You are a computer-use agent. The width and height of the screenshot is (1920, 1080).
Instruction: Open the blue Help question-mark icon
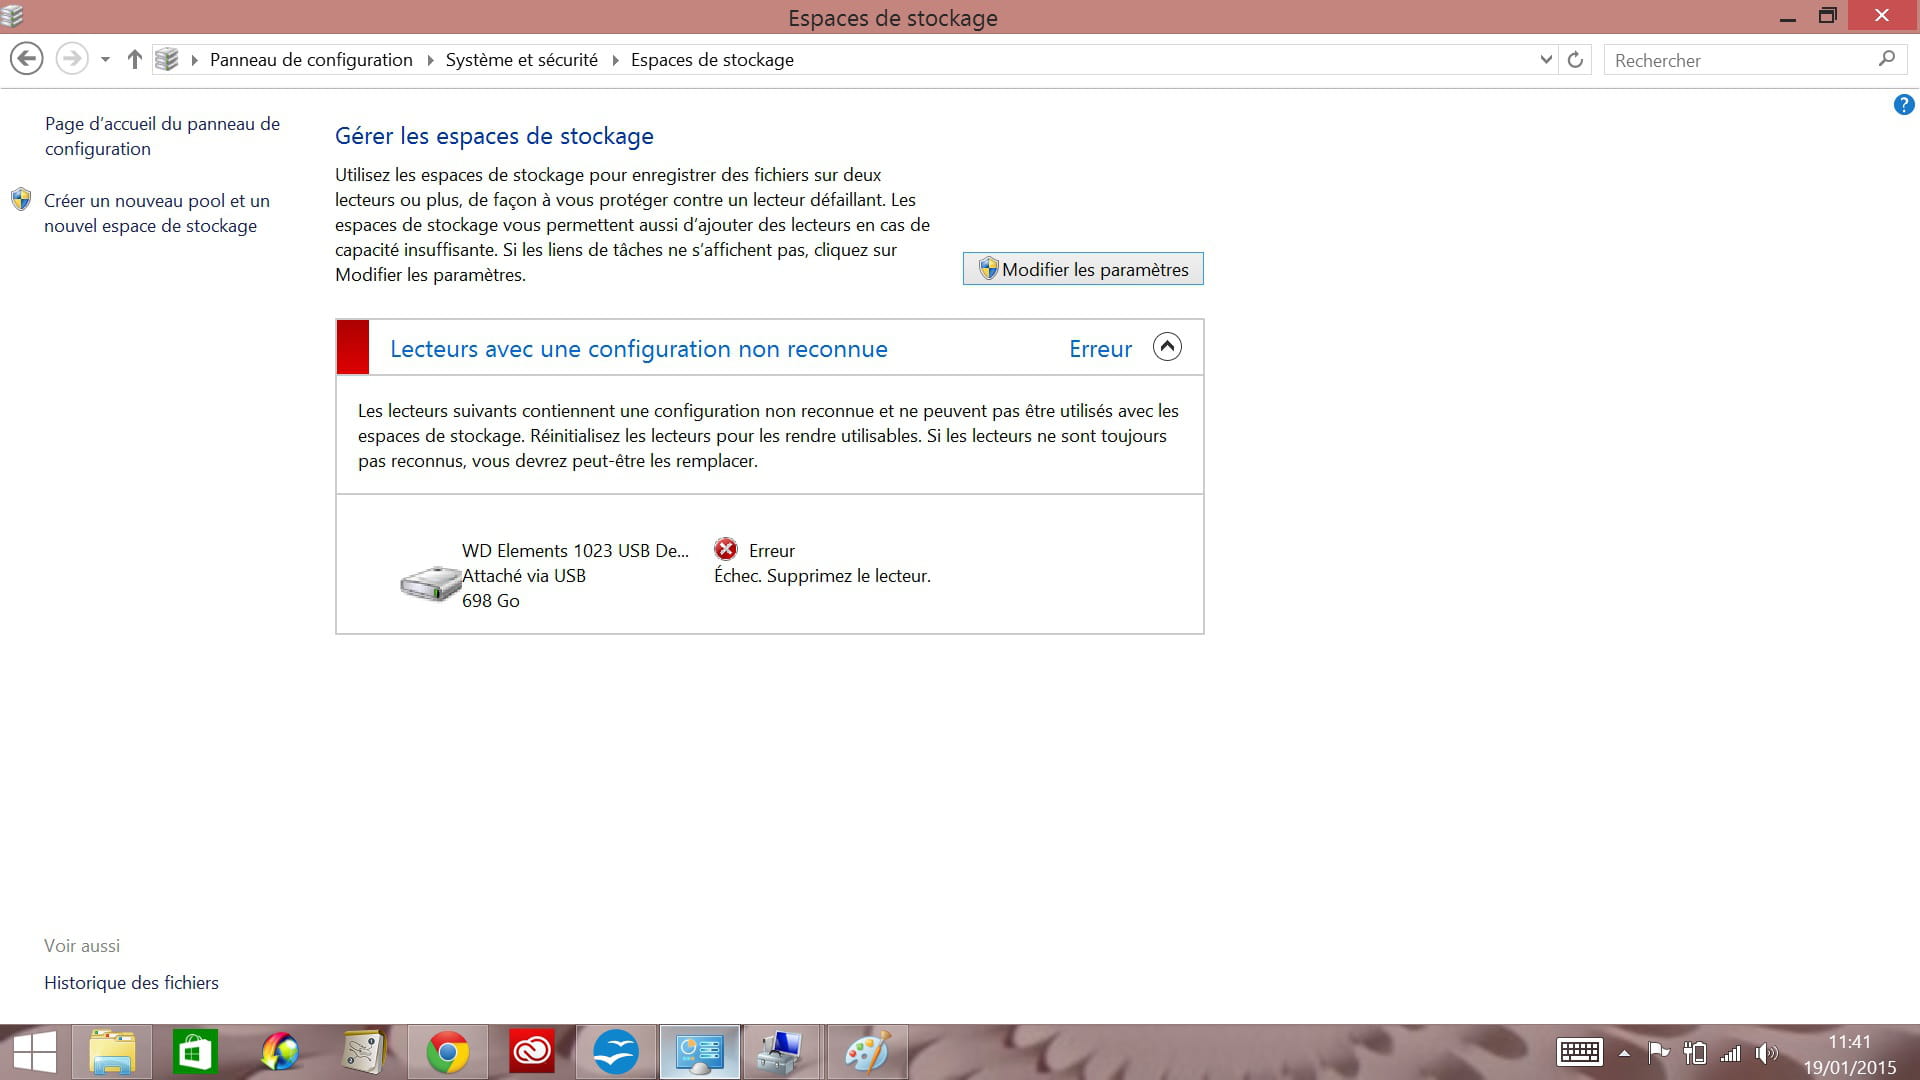[1904, 104]
